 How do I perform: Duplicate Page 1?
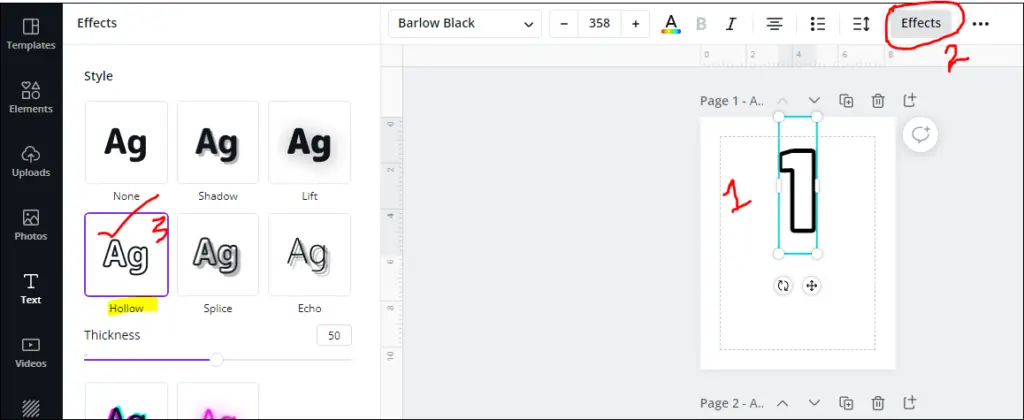tap(846, 101)
